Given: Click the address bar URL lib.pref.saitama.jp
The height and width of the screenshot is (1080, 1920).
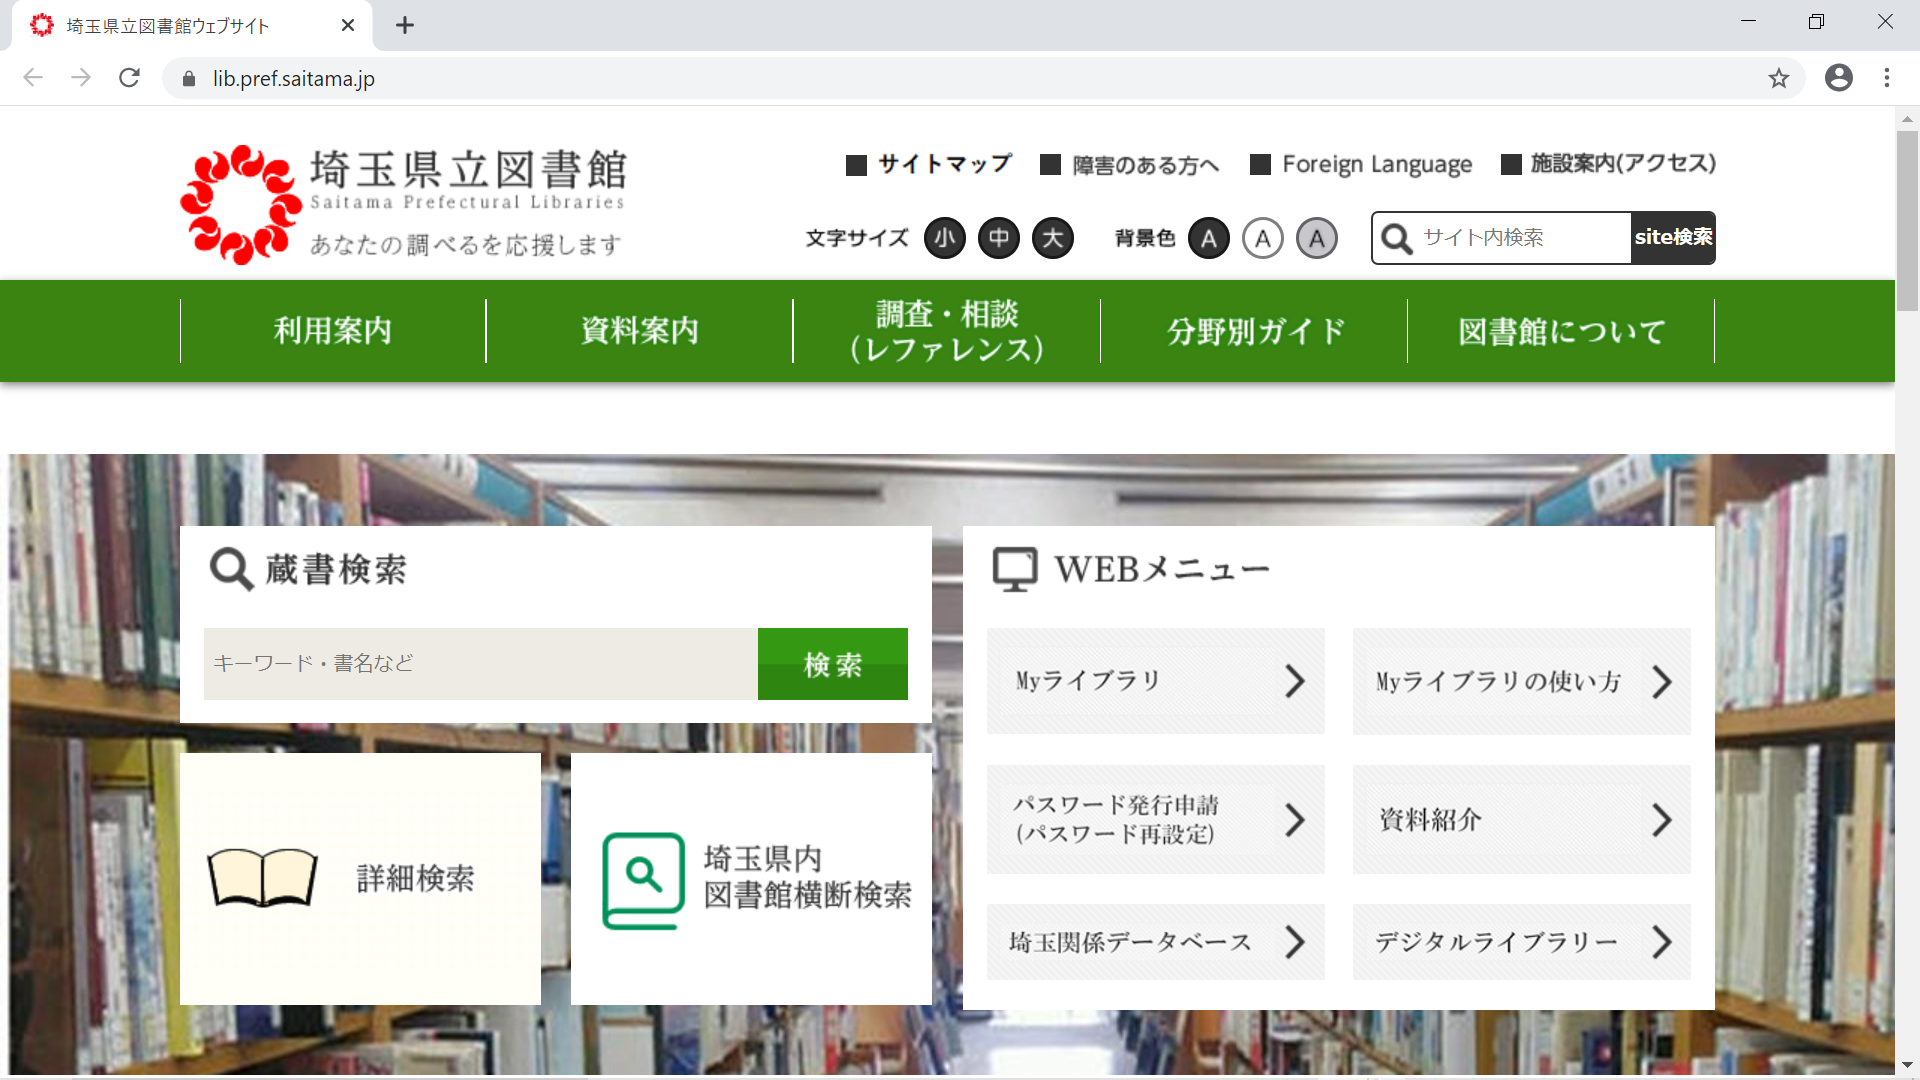Looking at the screenshot, I should [293, 78].
